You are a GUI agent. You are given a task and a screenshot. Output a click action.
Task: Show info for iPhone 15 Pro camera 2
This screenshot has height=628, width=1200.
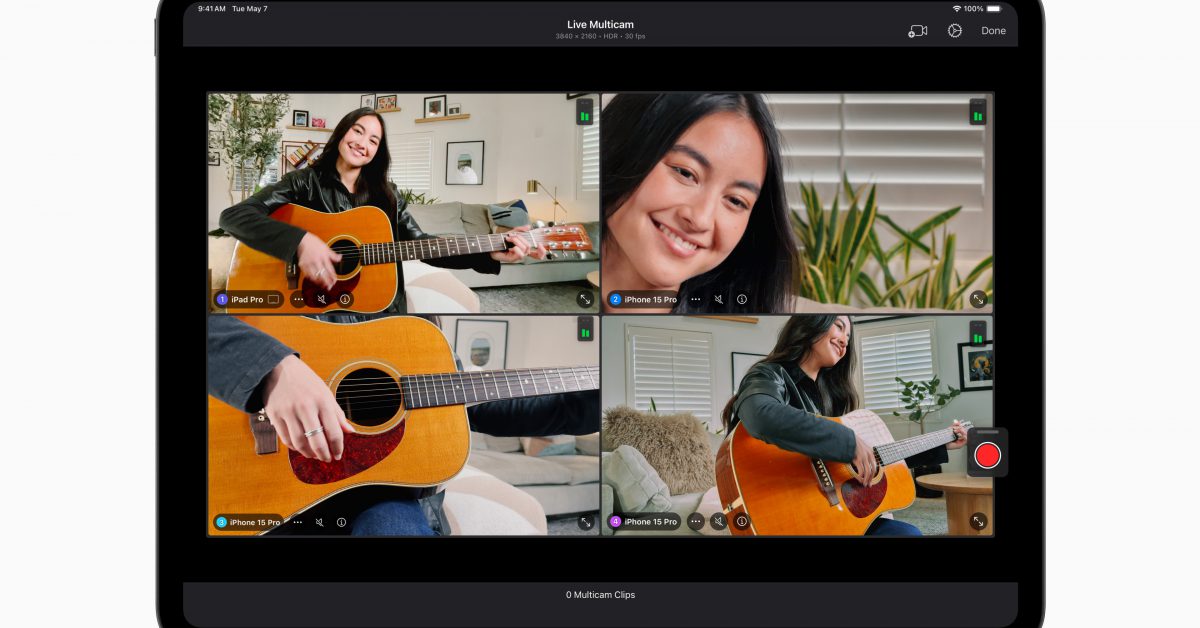(x=742, y=299)
